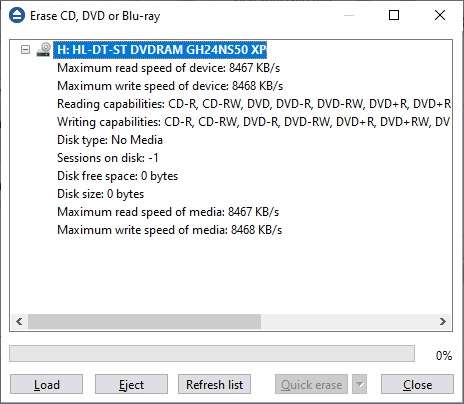464x404 pixels.
Task: Click the blue eject app icon in title bar
Action: [17, 15]
